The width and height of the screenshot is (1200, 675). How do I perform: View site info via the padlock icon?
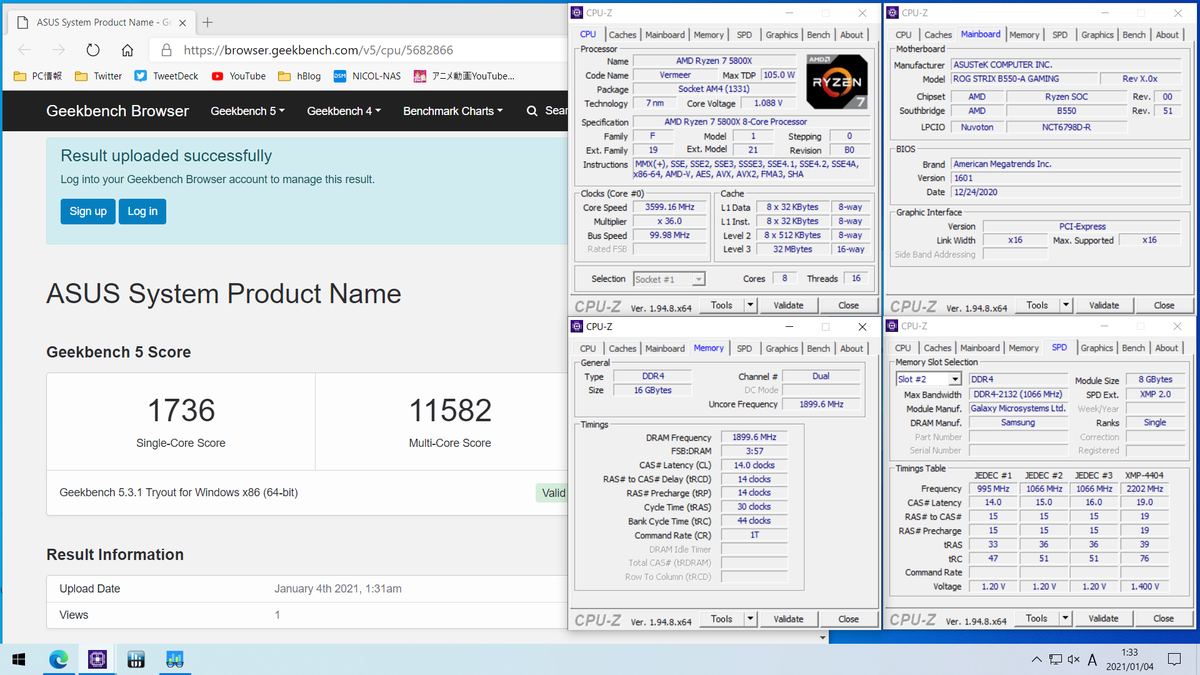[167, 49]
